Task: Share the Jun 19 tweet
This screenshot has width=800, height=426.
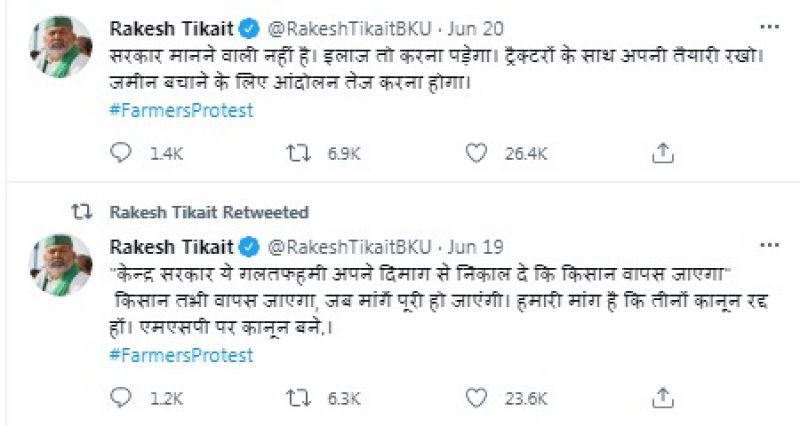Action: [x=661, y=397]
